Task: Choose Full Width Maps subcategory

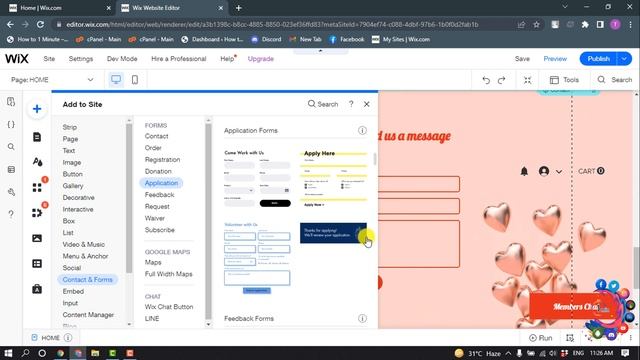Action: click(169, 274)
